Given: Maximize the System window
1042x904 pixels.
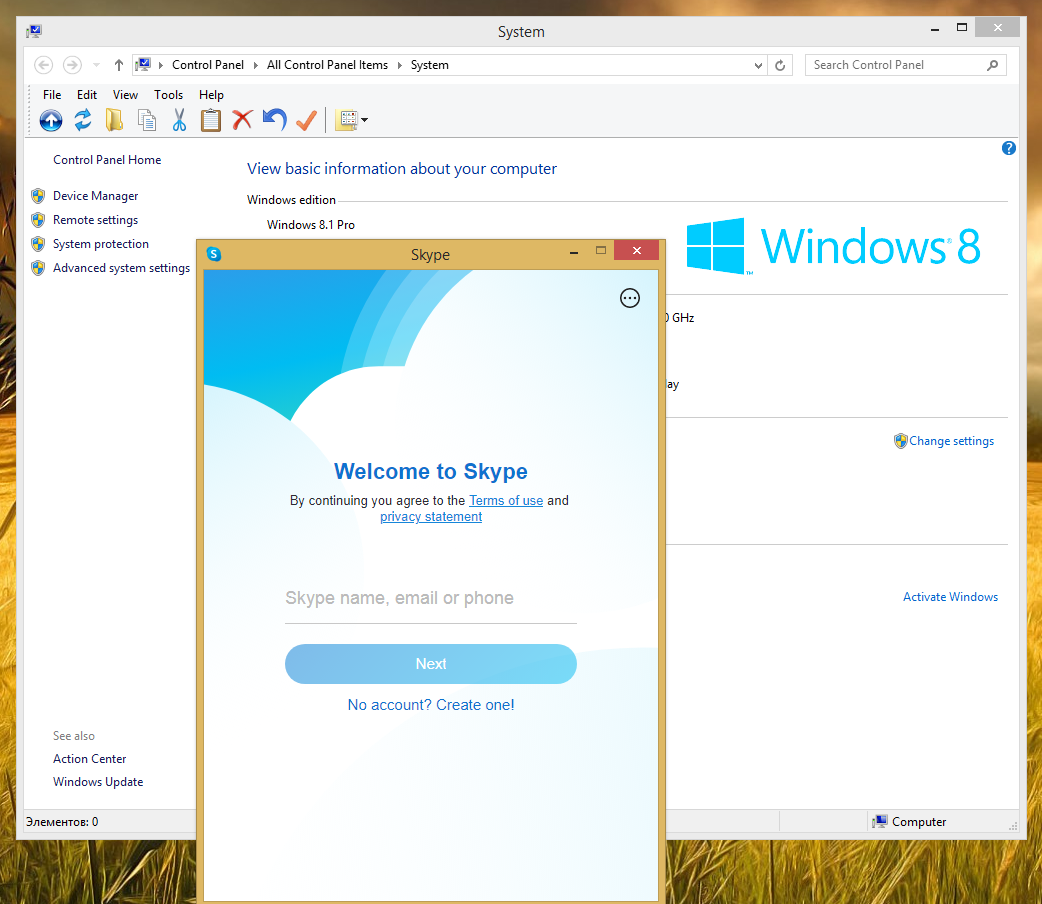Looking at the screenshot, I should 962,27.
